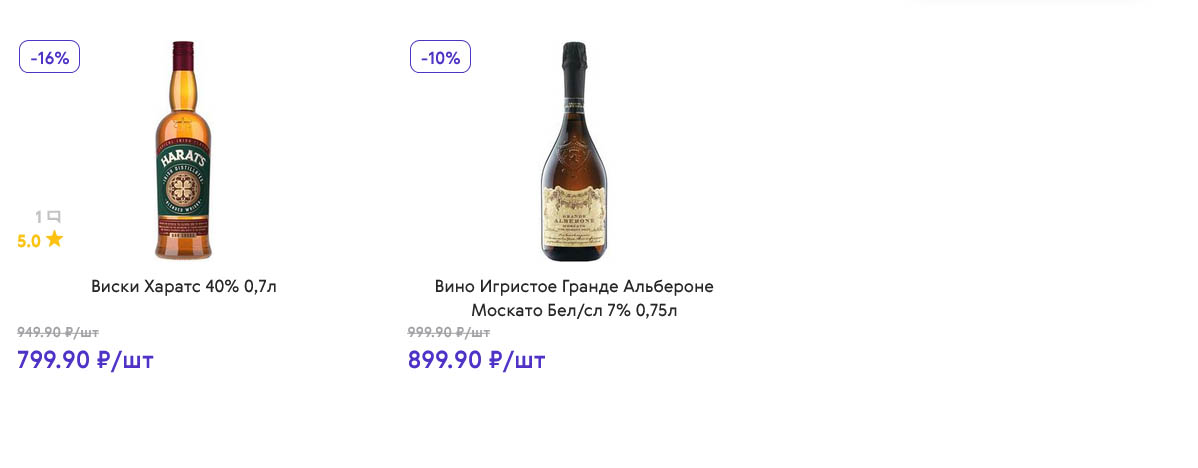Viewport: 1198px width, 468px height.
Task: Click the crossed-out 999.90 ₽/шт price
Action: point(449,332)
